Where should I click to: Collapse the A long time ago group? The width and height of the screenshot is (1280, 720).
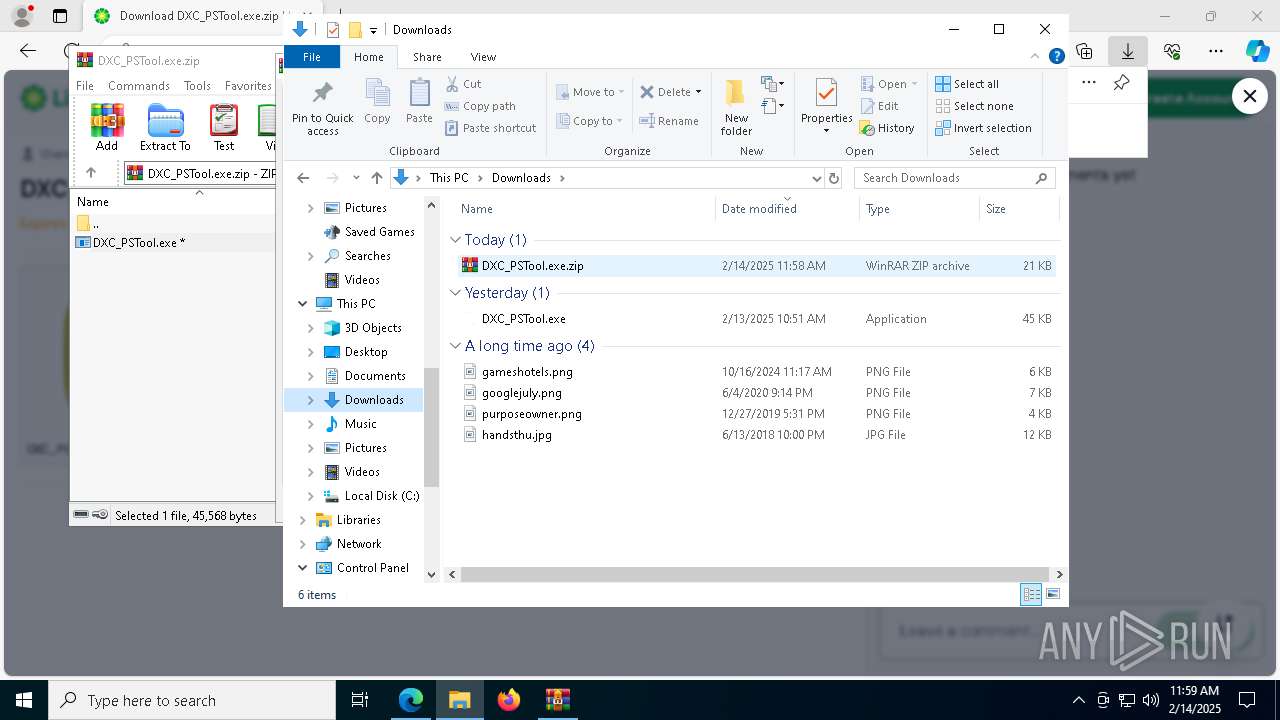(x=455, y=346)
